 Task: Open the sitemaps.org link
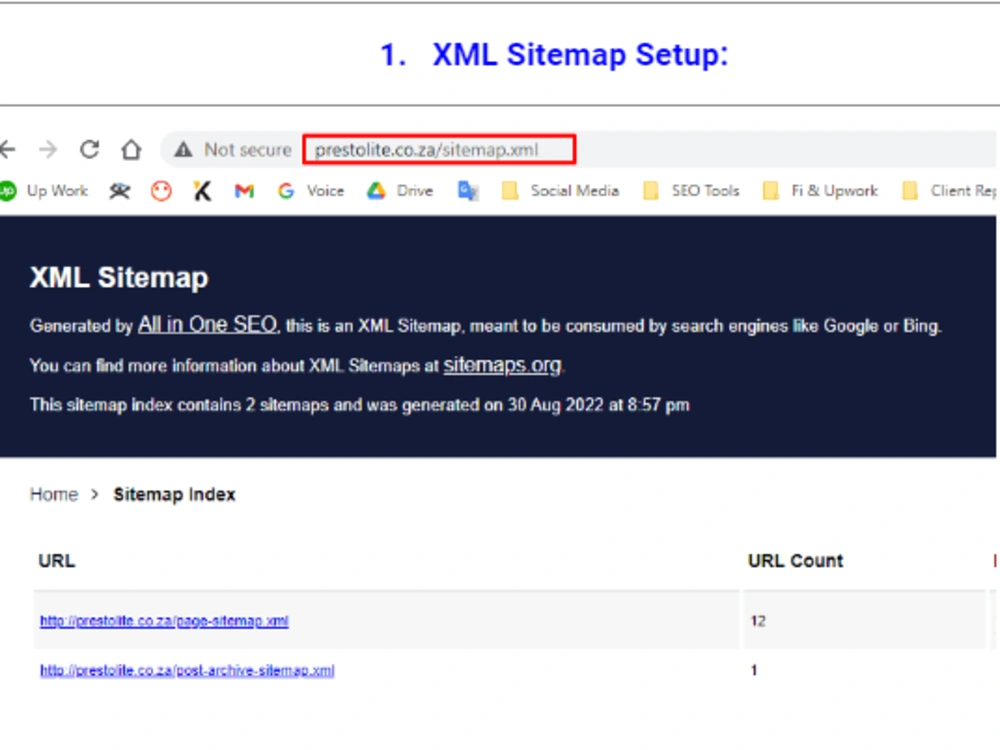tap(503, 365)
